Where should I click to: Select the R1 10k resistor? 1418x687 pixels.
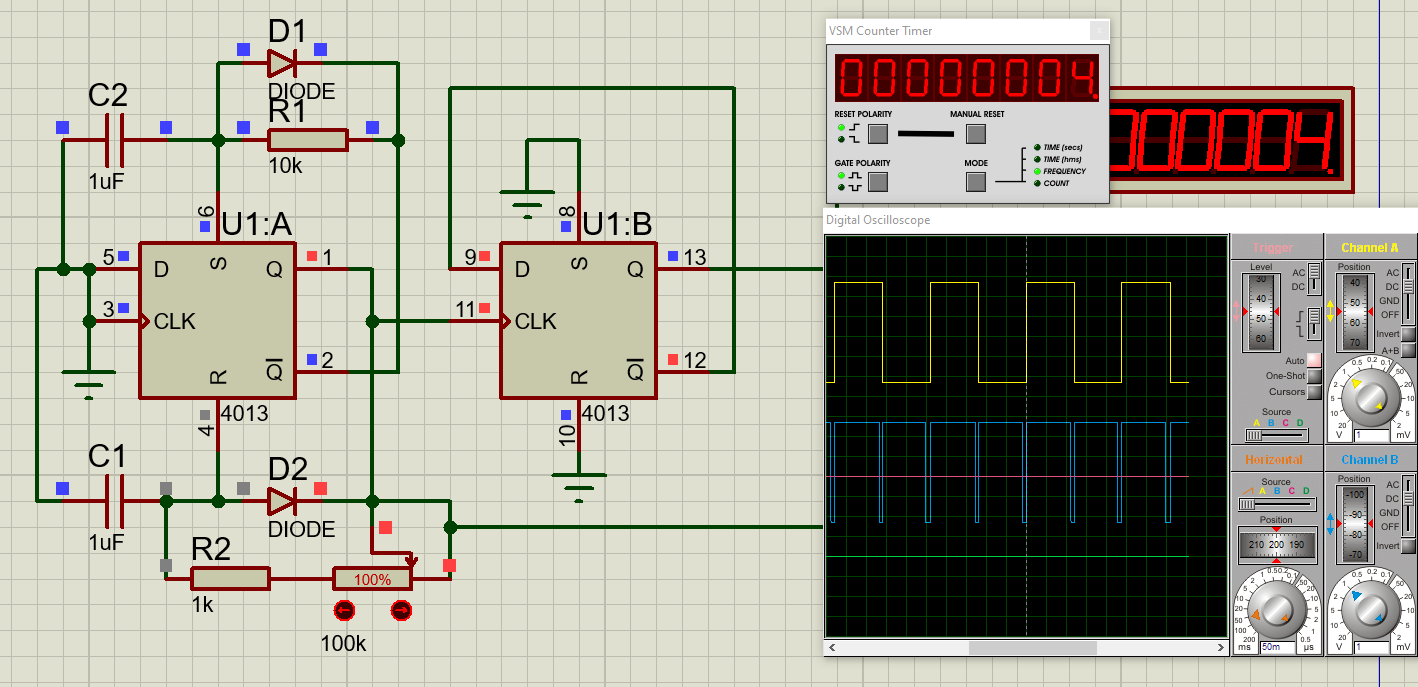tap(307, 140)
